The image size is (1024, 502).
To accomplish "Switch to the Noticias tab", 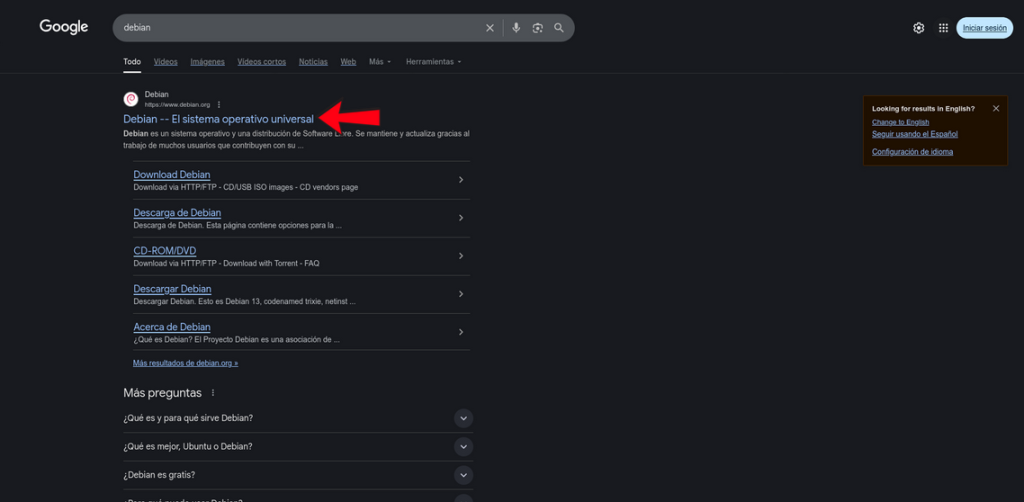I will pos(313,62).
